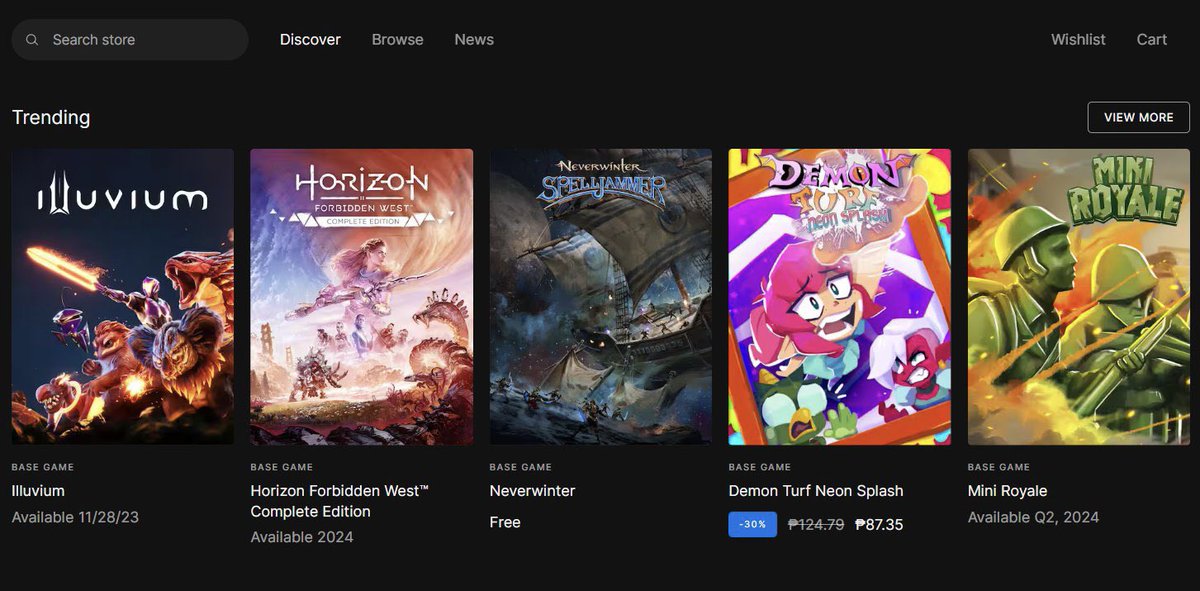Screen dimensions: 1200x591
Task: Click Available 11/28/23 under Illuvium
Action: (x=77, y=517)
